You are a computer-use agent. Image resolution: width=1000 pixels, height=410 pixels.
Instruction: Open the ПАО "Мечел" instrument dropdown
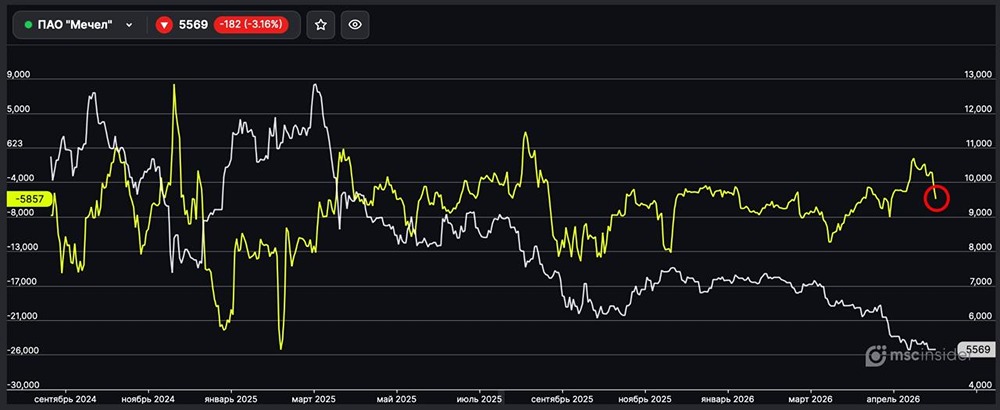coord(79,25)
